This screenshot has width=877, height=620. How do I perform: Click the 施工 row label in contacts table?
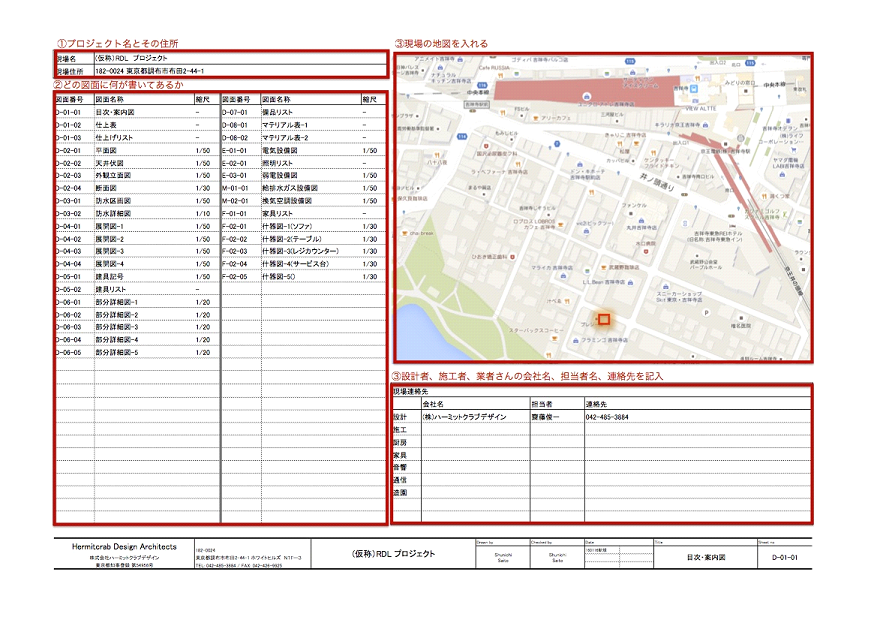coord(400,429)
